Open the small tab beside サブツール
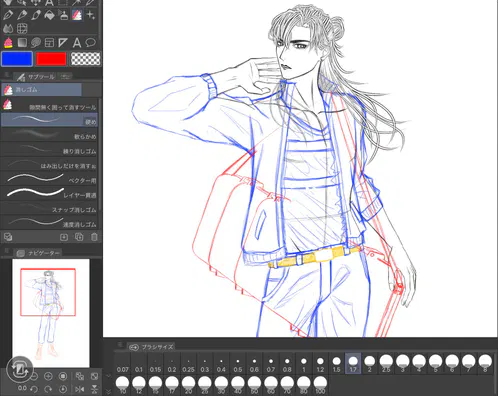498x396 pixels. coord(65,77)
